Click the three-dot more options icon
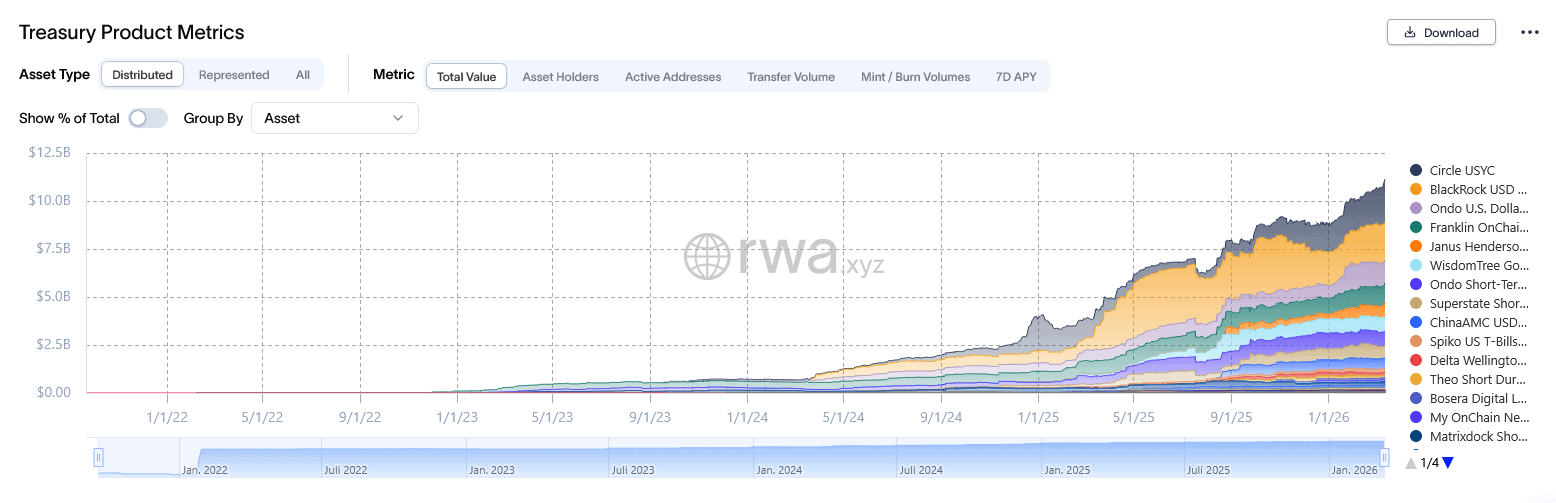This screenshot has height=503, width=1556. coord(1529,32)
